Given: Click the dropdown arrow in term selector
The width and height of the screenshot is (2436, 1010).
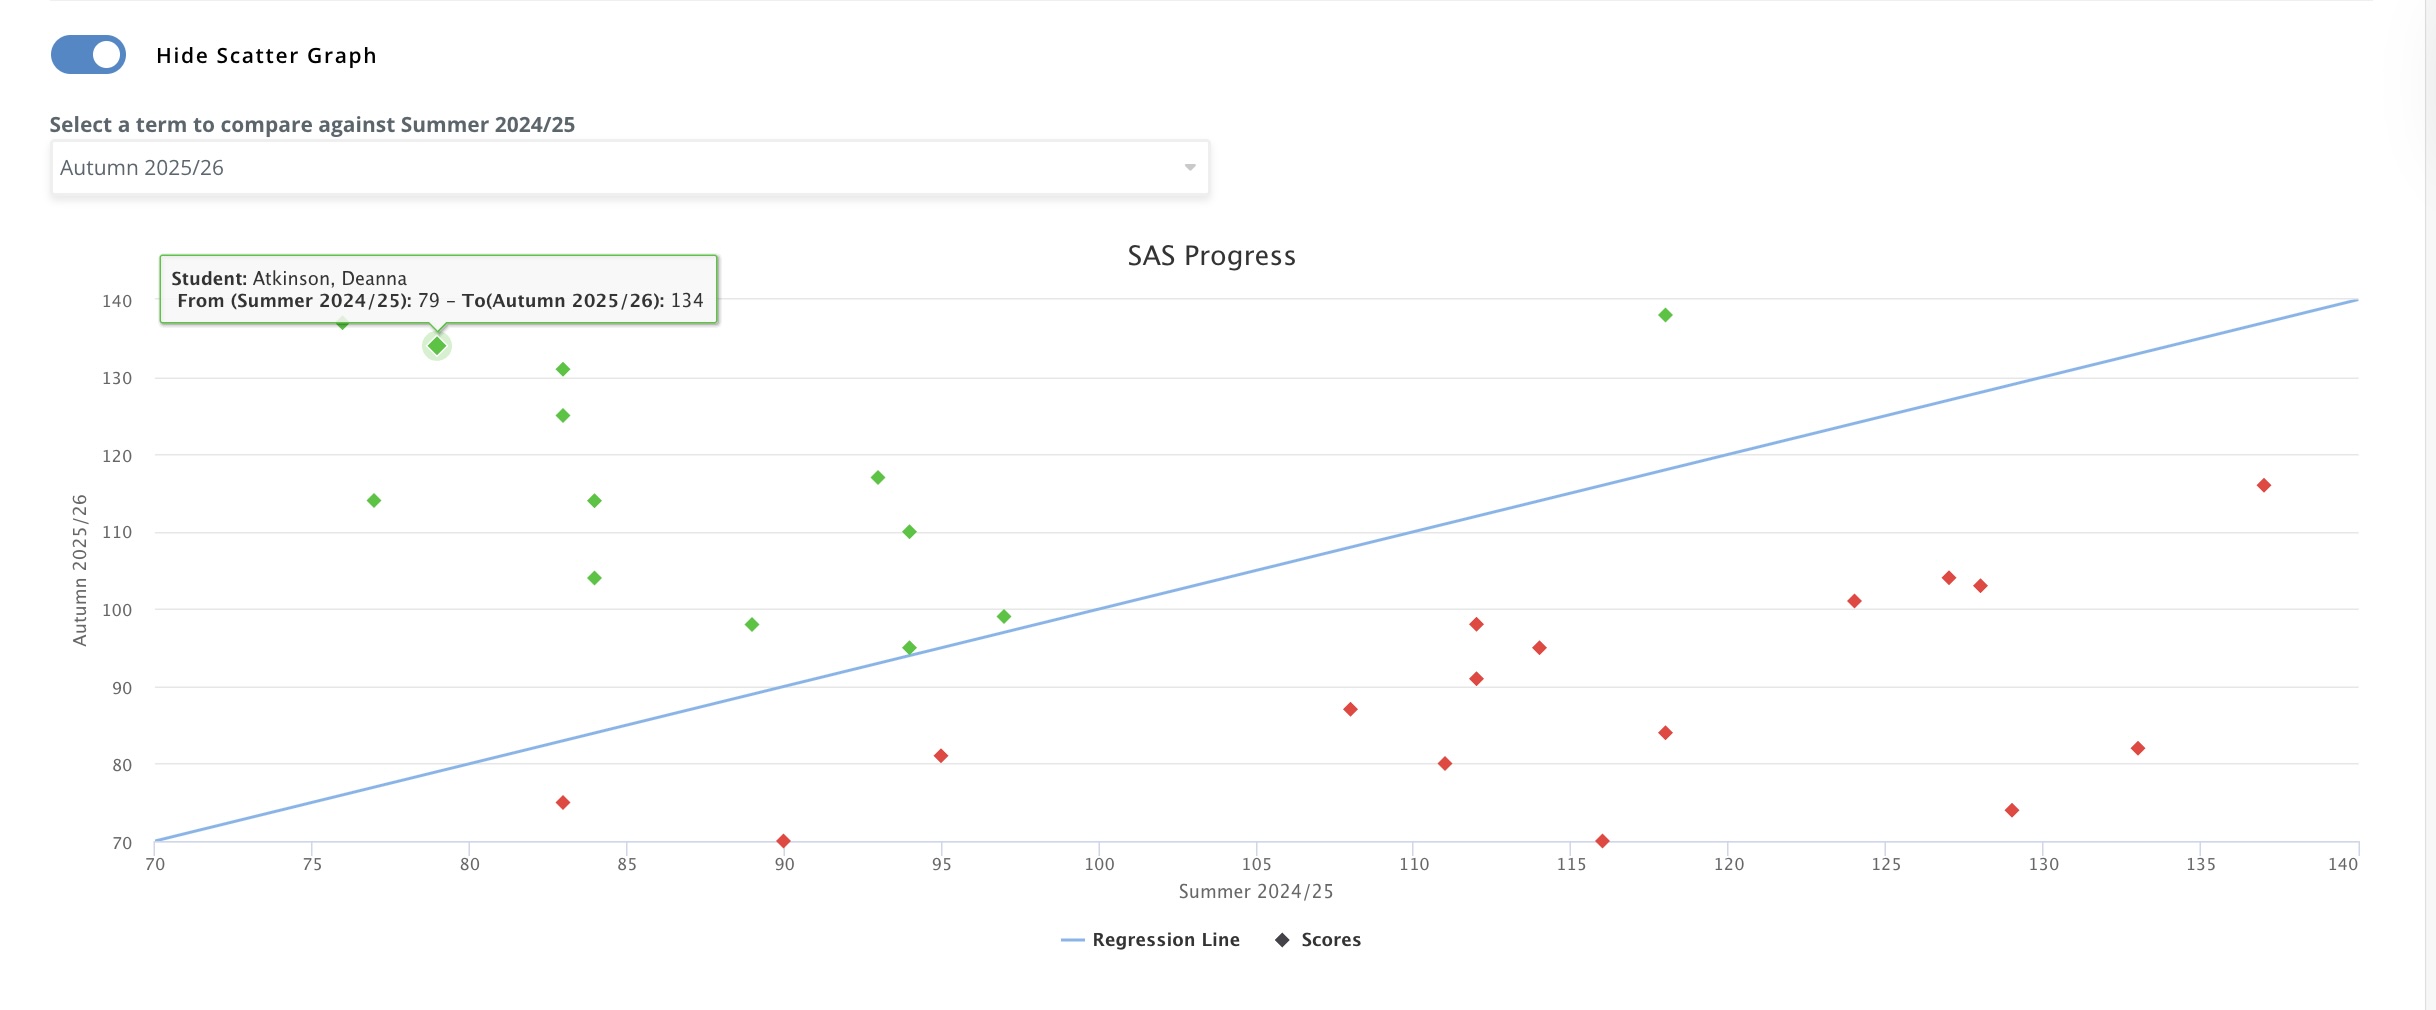Looking at the screenshot, I should pyautogui.click(x=1189, y=168).
